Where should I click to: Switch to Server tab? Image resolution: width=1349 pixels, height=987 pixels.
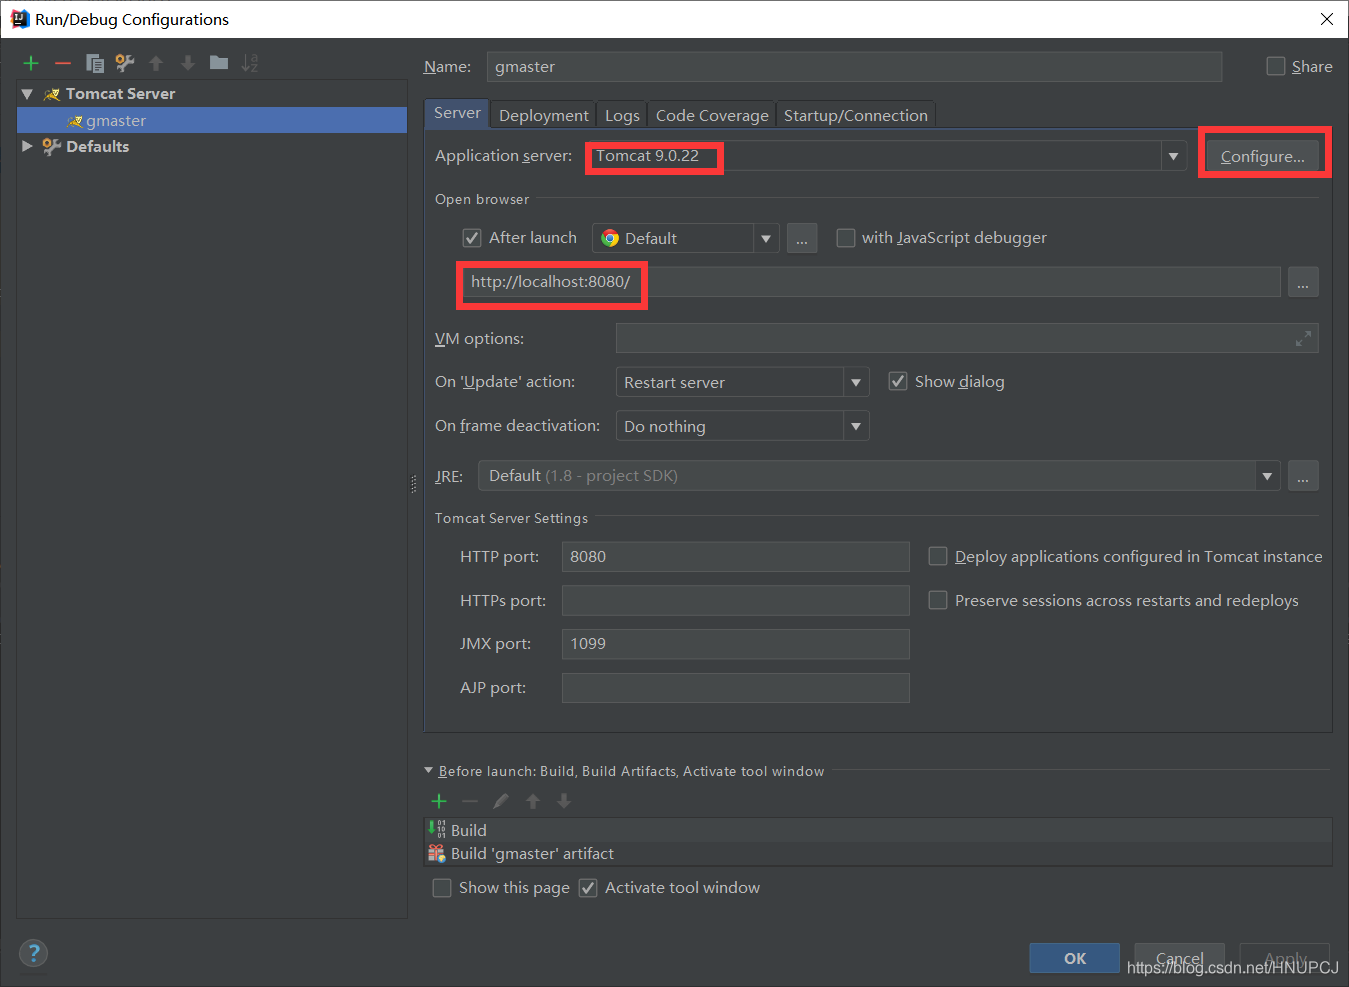point(457,113)
